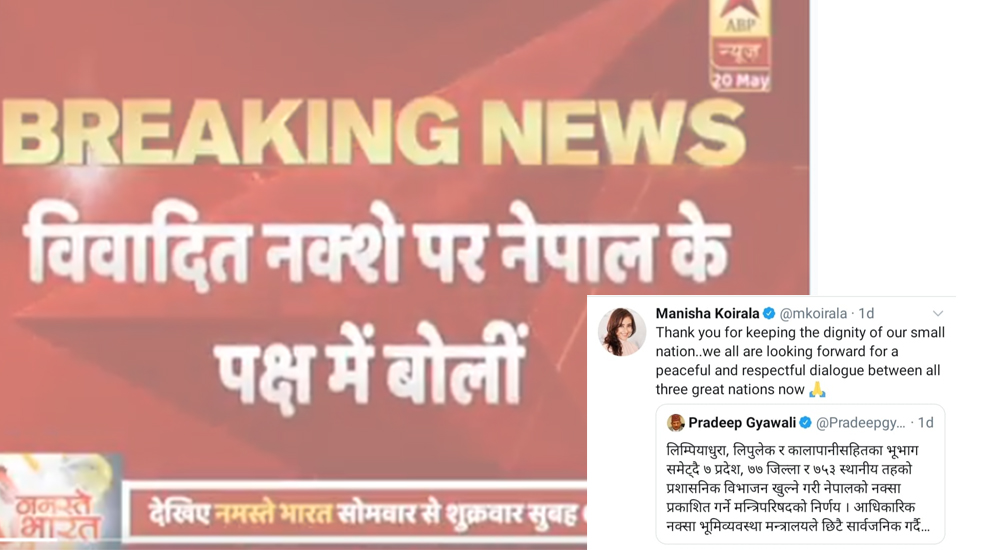Click the @Pradeepgy... truncated handle
This screenshot has width=1000, height=550.
tap(860, 422)
